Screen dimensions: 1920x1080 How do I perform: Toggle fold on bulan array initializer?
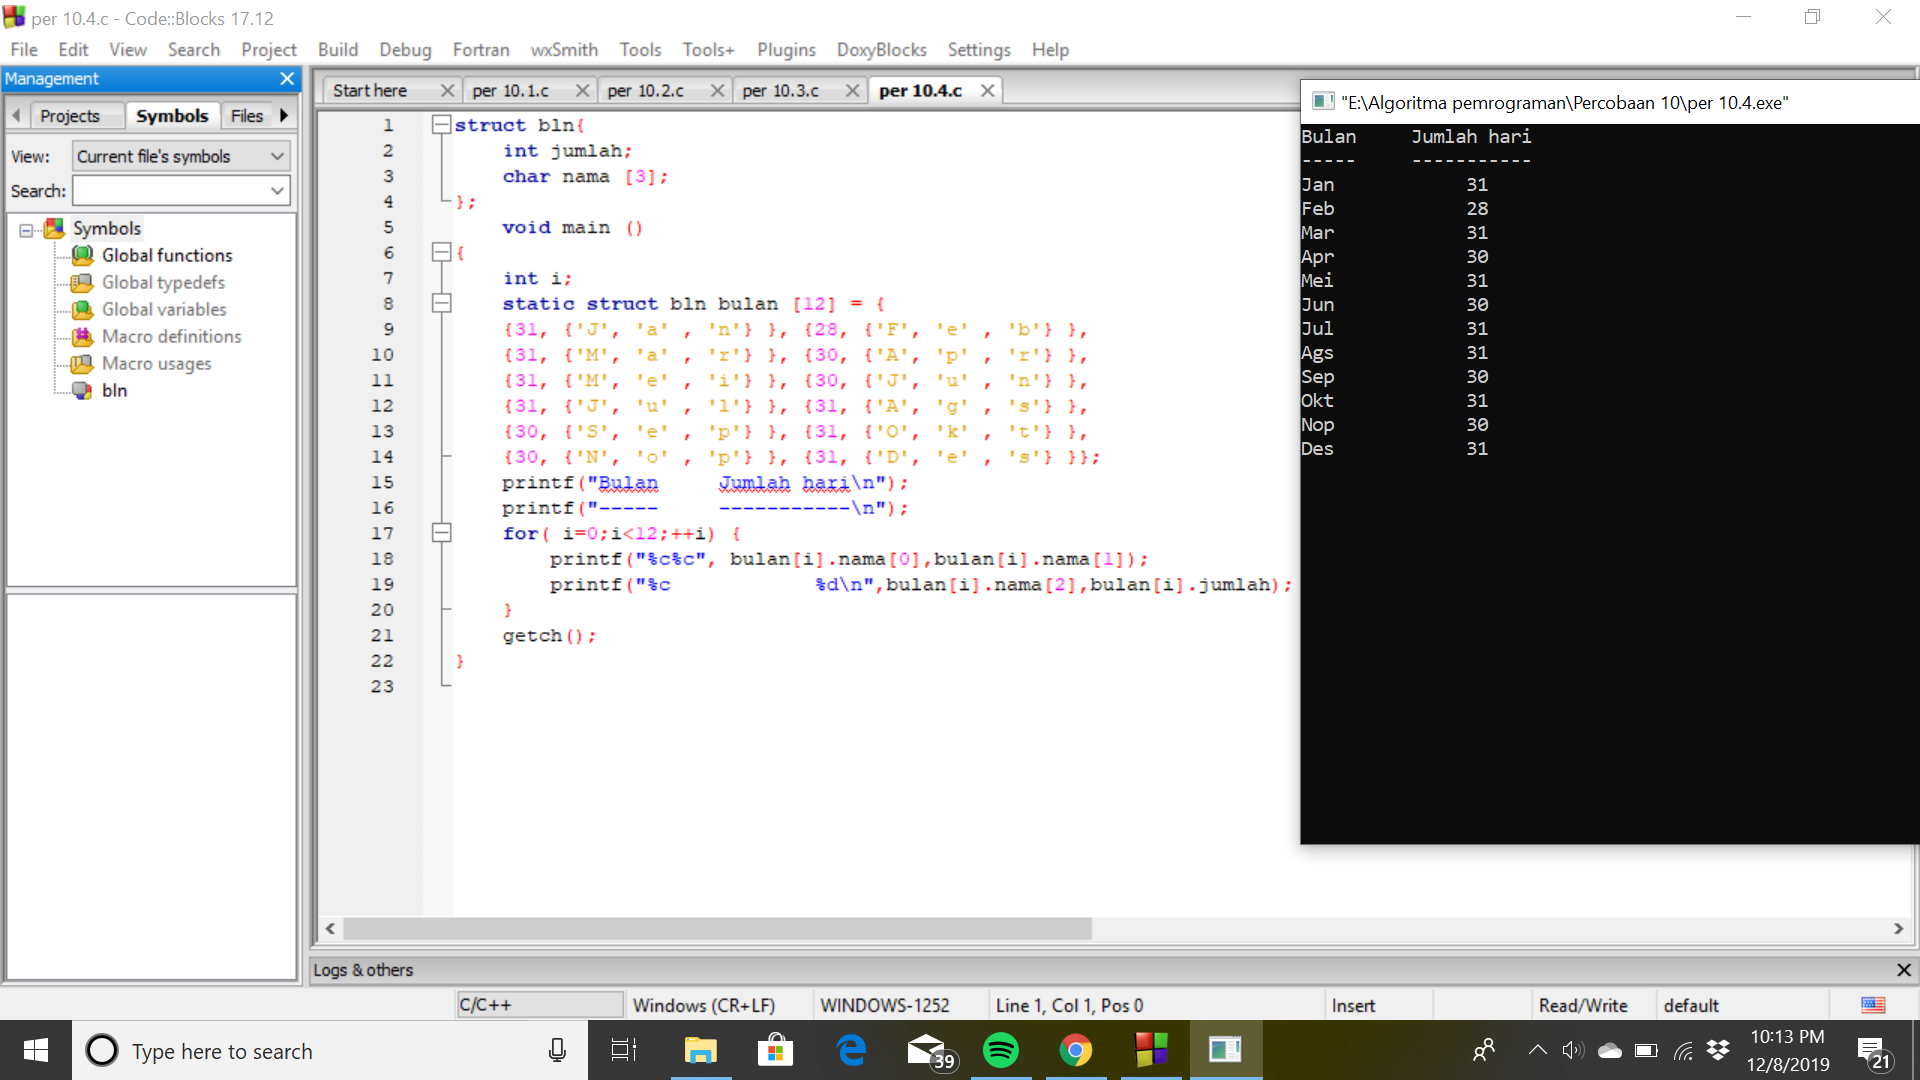(x=441, y=303)
